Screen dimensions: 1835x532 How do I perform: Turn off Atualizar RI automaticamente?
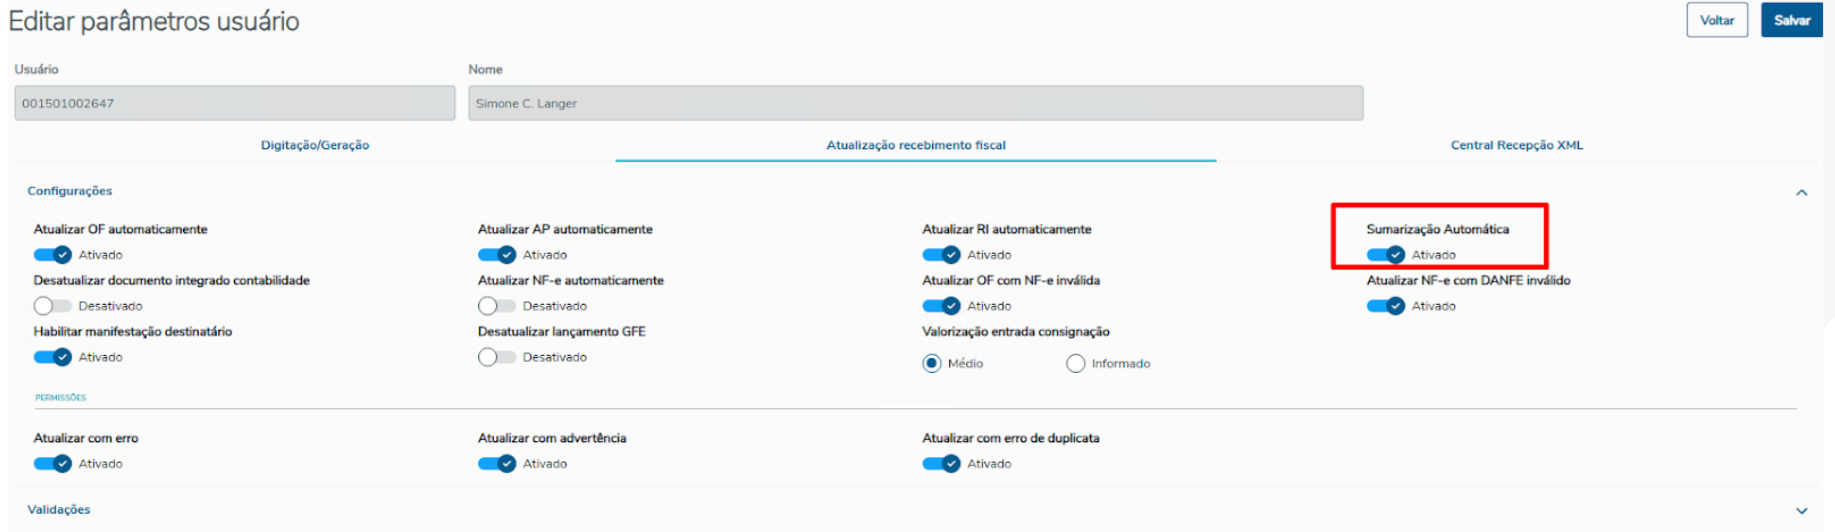[941, 255]
